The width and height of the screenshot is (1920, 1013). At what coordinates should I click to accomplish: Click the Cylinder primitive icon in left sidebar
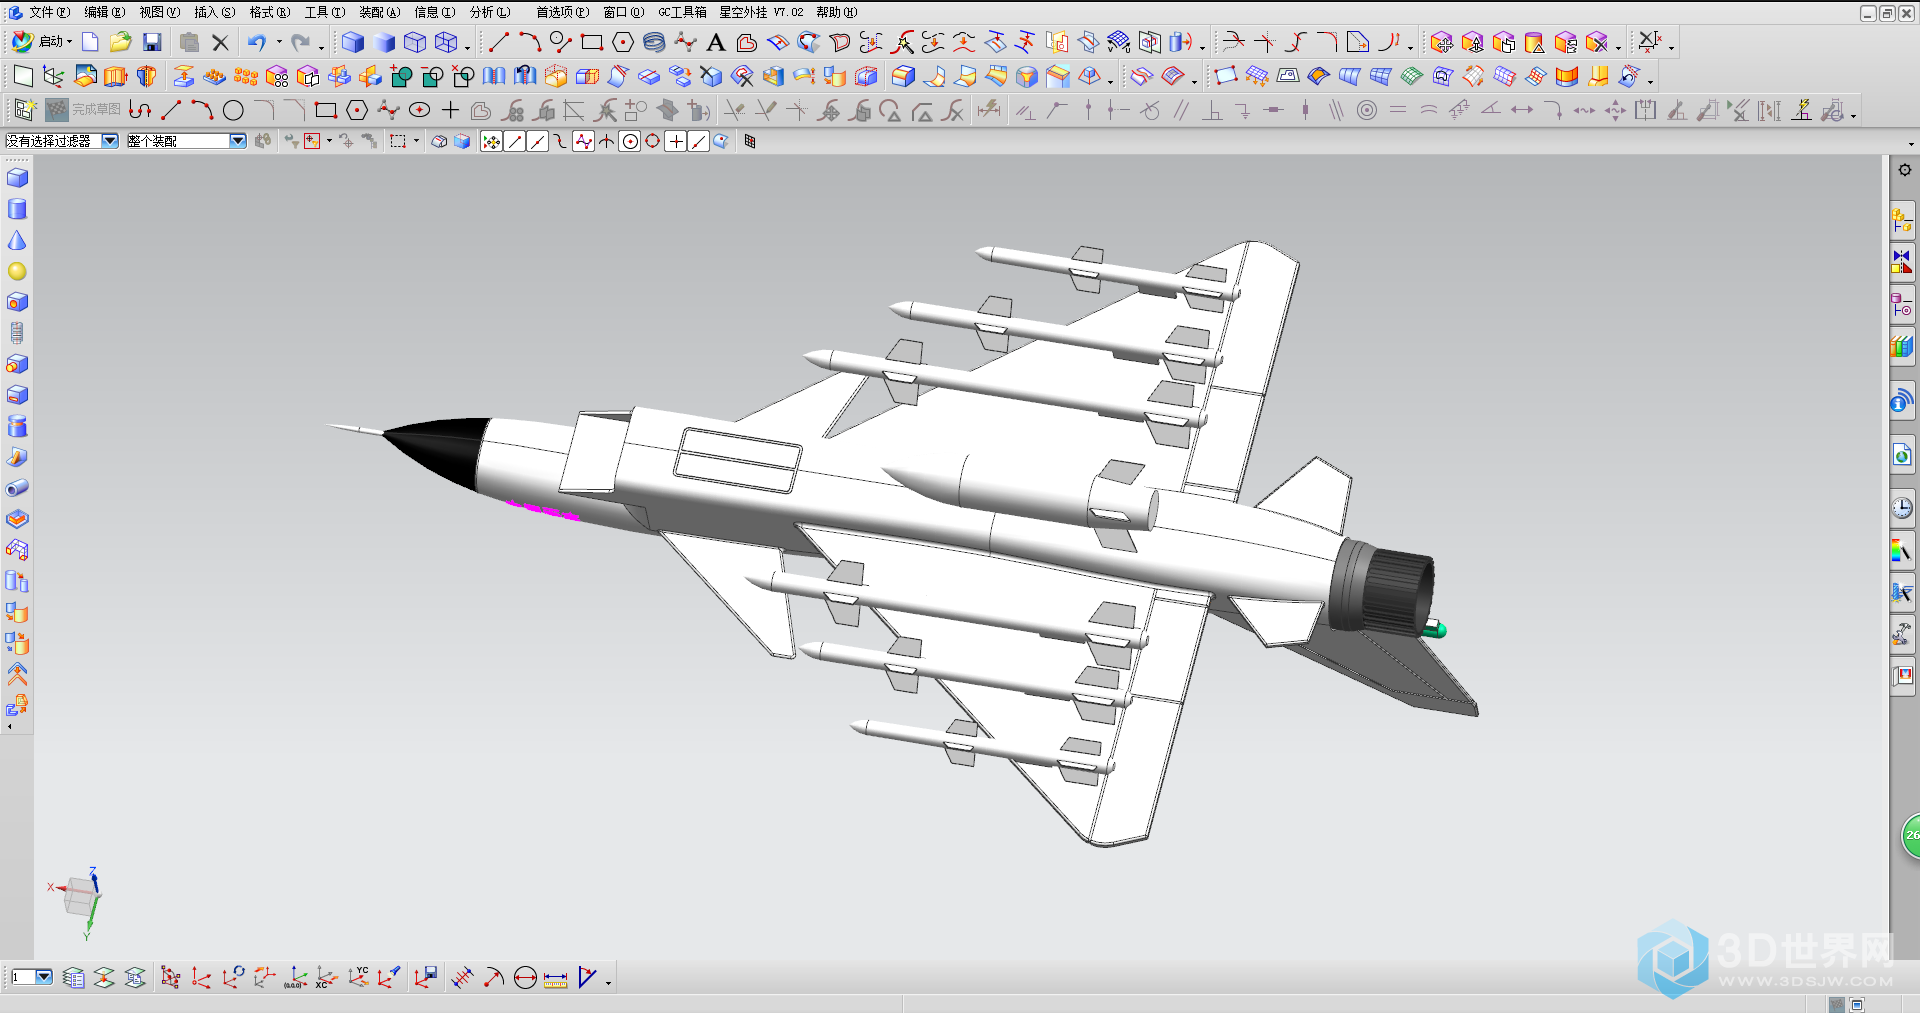click(x=17, y=209)
